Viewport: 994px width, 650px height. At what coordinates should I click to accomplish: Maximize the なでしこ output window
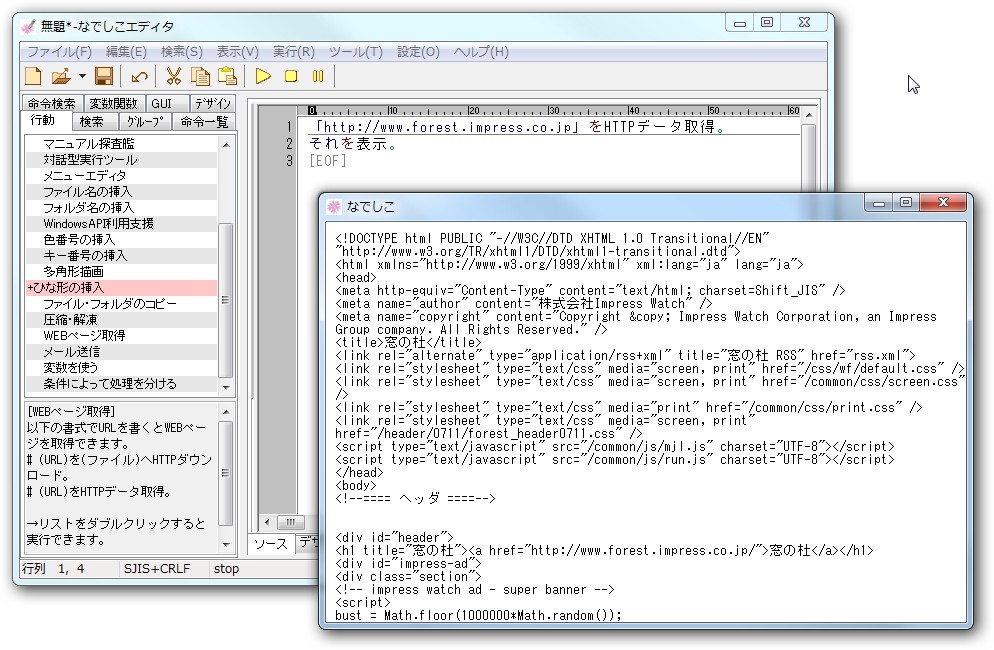(906, 202)
